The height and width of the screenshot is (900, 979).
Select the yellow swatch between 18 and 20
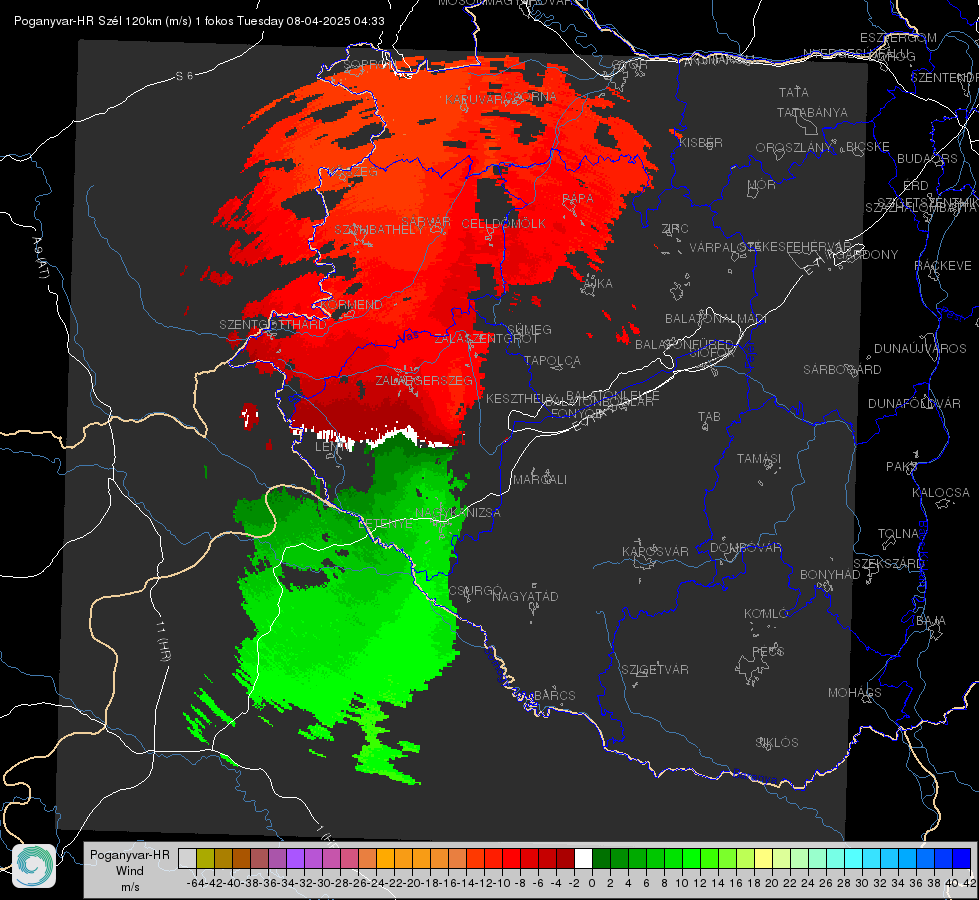tap(763, 858)
